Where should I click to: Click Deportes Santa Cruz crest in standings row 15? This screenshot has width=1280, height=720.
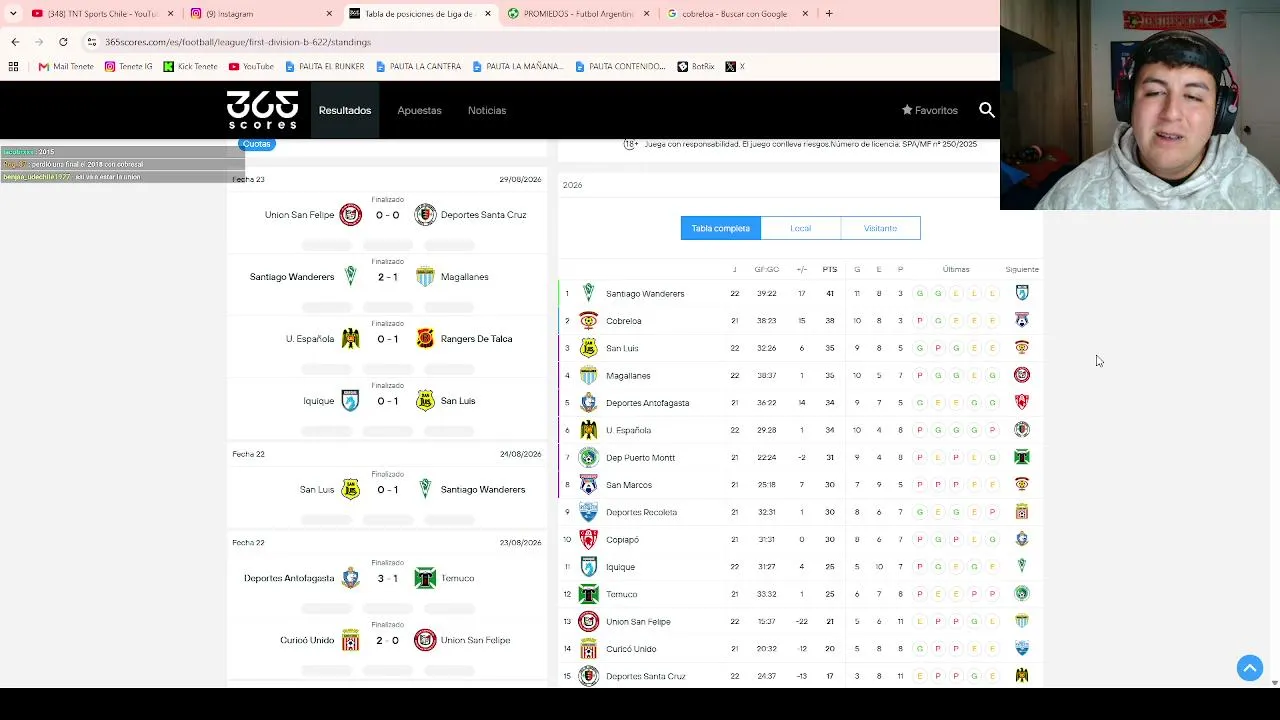pos(589,676)
